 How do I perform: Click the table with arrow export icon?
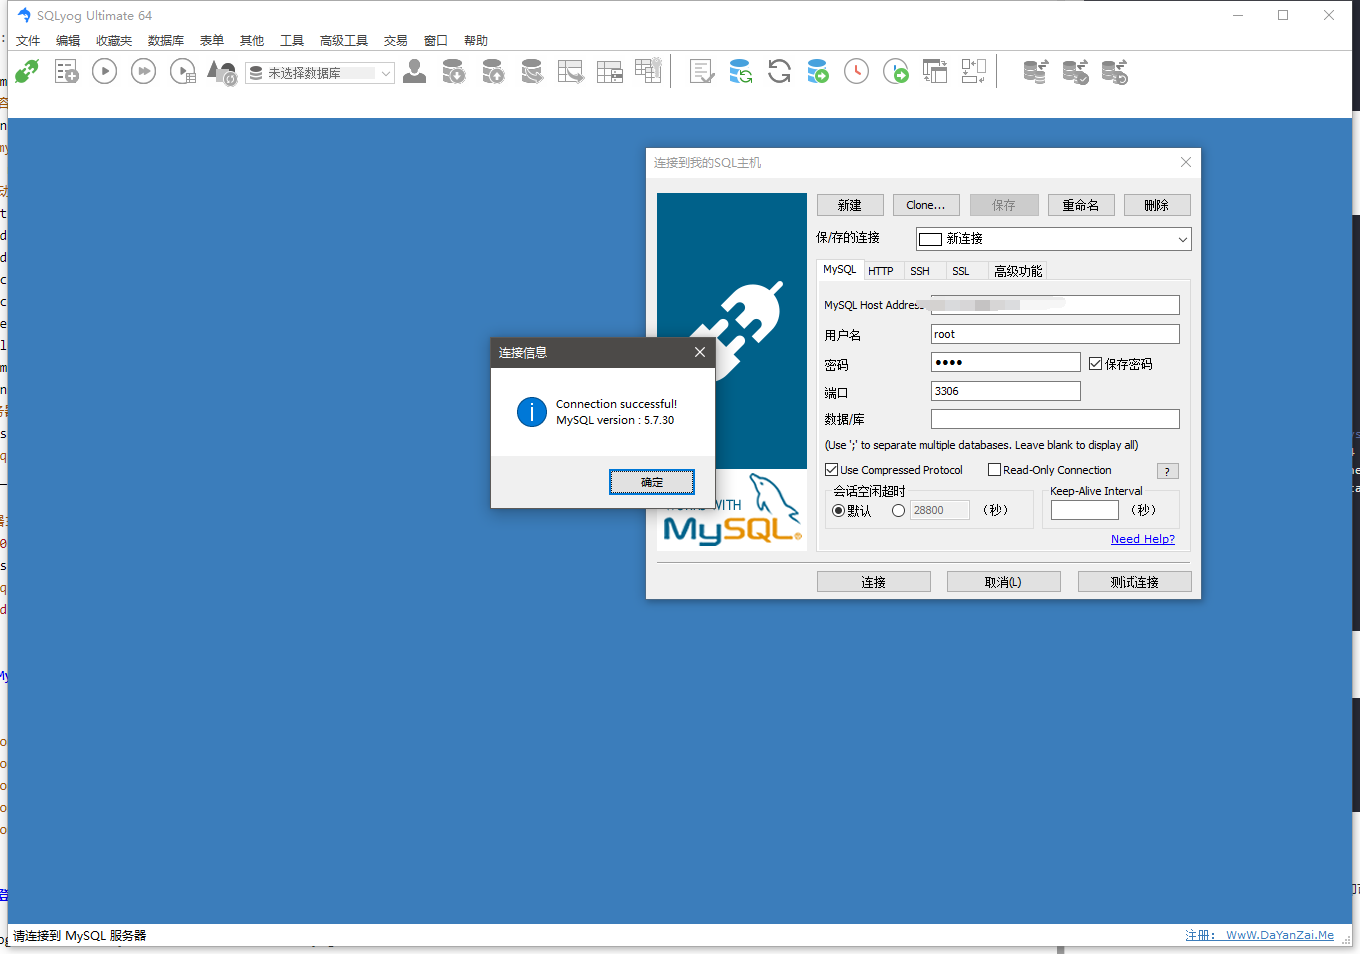pyautogui.click(x=571, y=72)
